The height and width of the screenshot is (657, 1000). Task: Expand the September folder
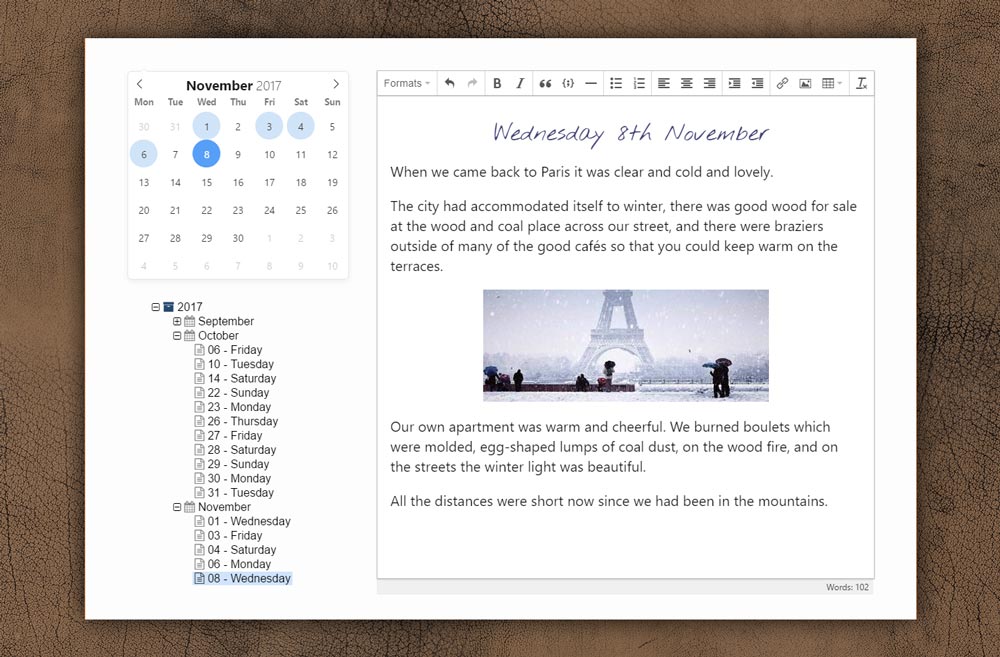point(177,321)
